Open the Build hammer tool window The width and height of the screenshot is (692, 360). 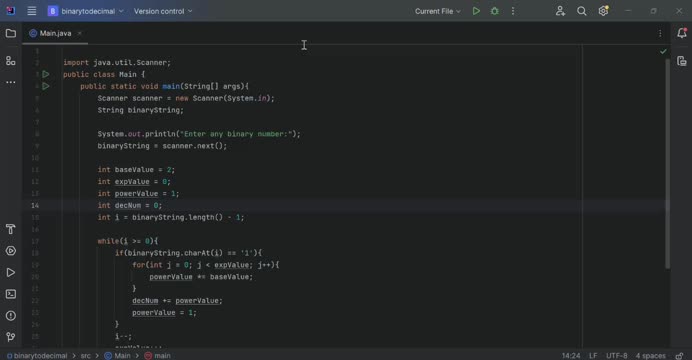tap(11, 229)
